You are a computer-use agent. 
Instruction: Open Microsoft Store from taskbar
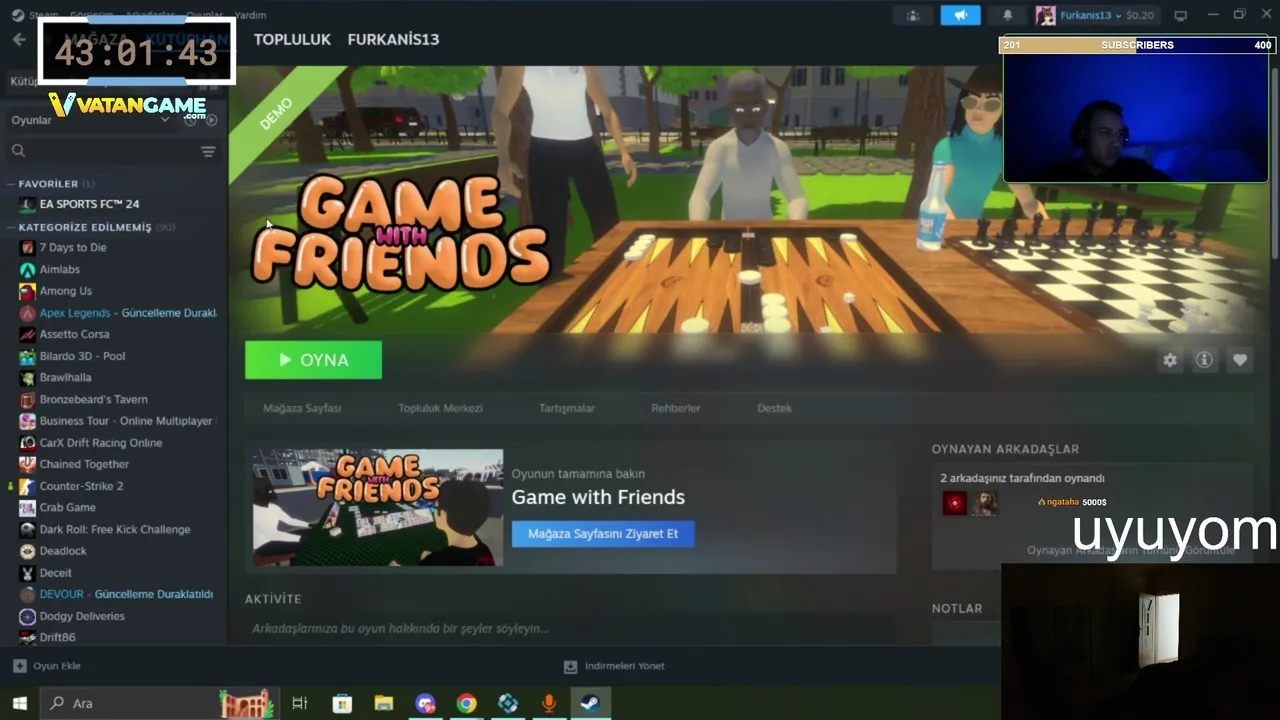pos(342,703)
